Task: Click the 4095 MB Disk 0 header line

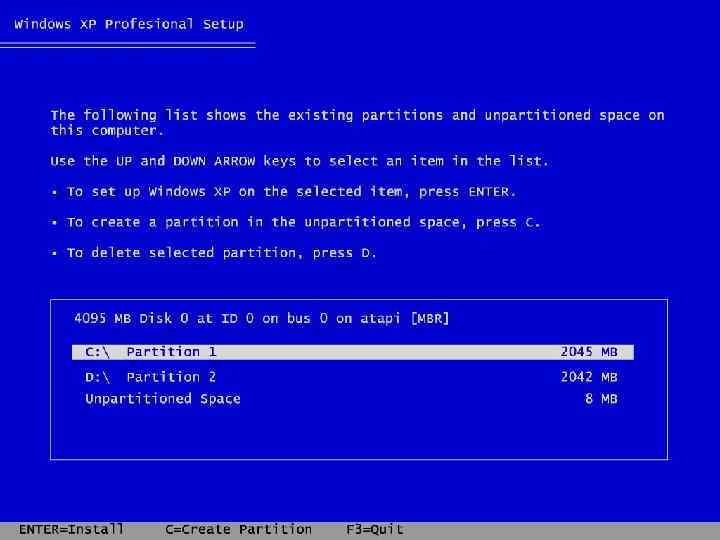Action: click(x=262, y=318)
